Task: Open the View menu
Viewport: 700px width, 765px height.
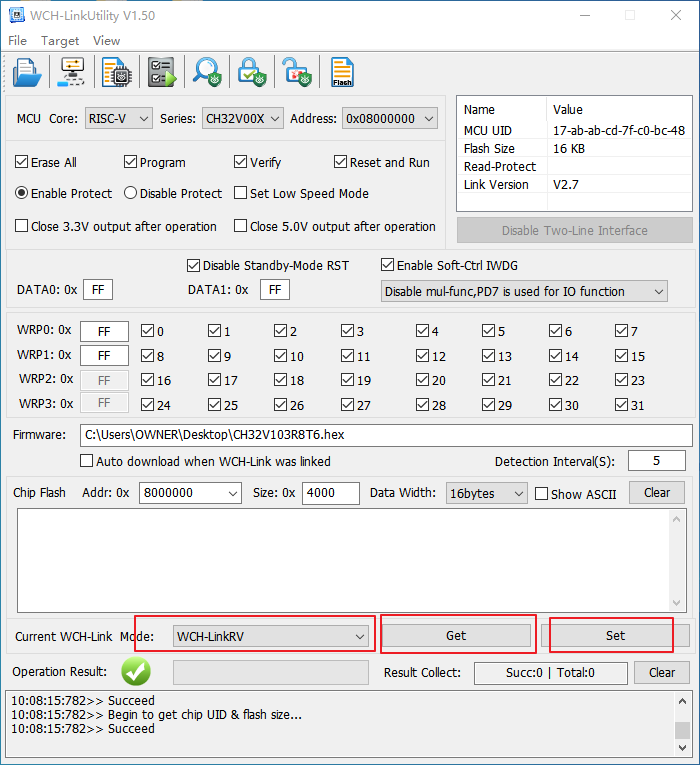Action: 106,41
